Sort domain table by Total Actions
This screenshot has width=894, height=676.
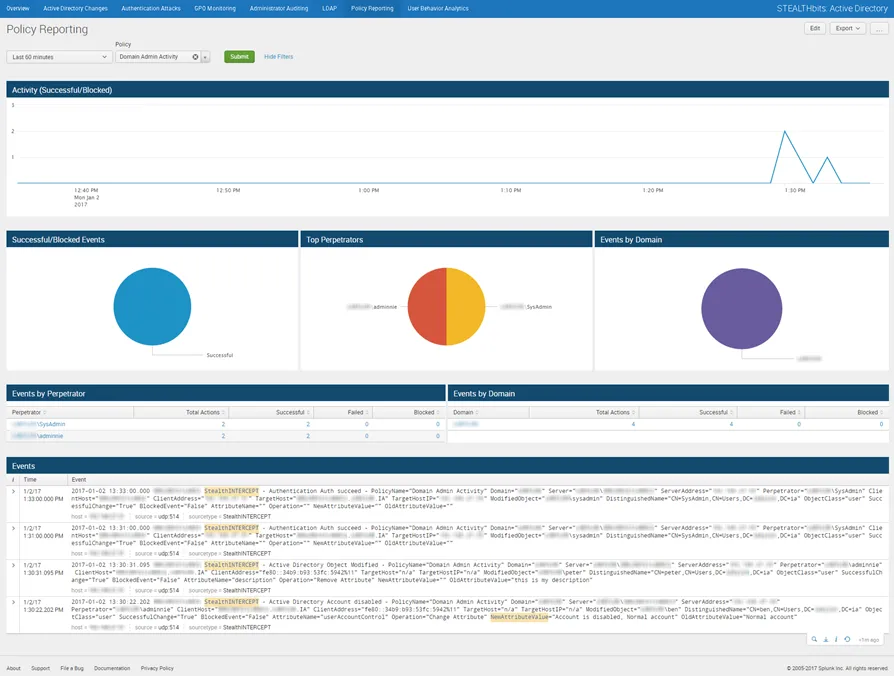pyautogui.click(x=615, y=412)
